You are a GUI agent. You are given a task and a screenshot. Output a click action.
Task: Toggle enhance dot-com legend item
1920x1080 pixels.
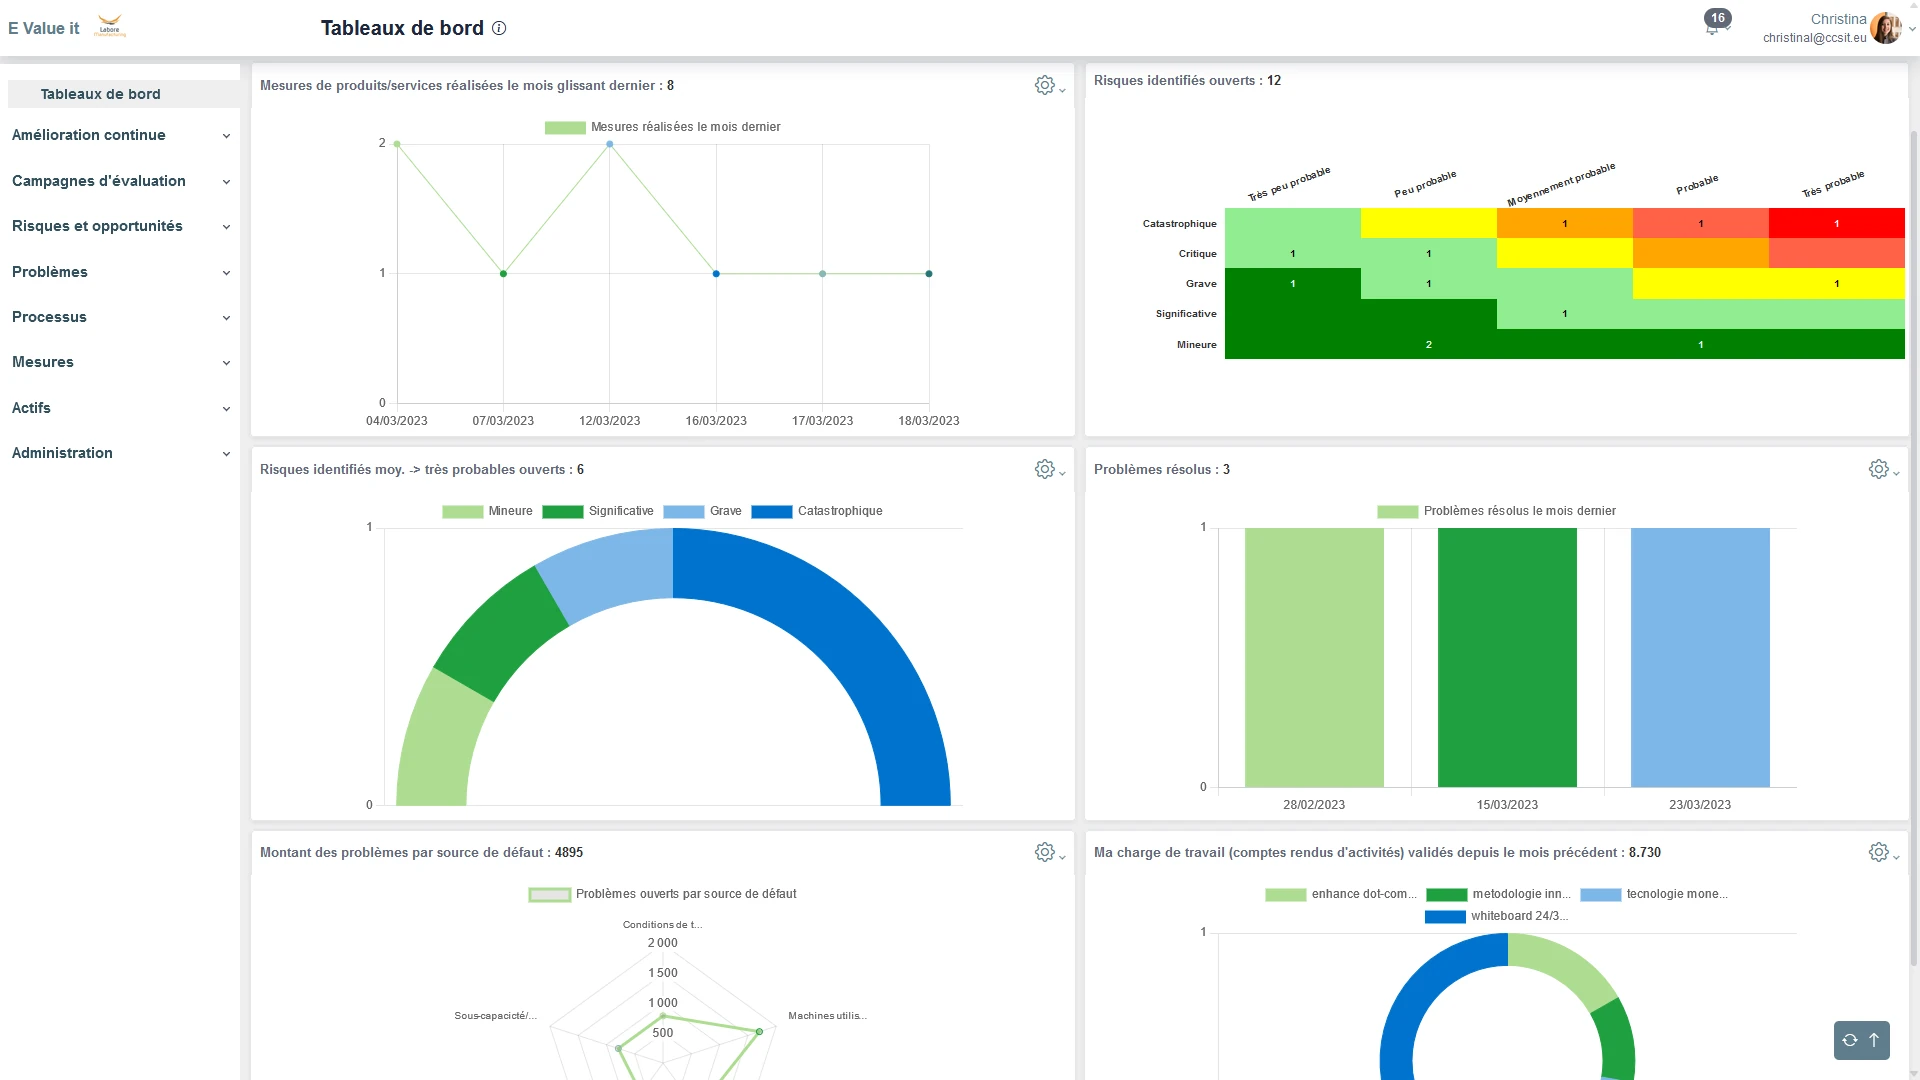pyautogui.click(x=1340, y=894)
